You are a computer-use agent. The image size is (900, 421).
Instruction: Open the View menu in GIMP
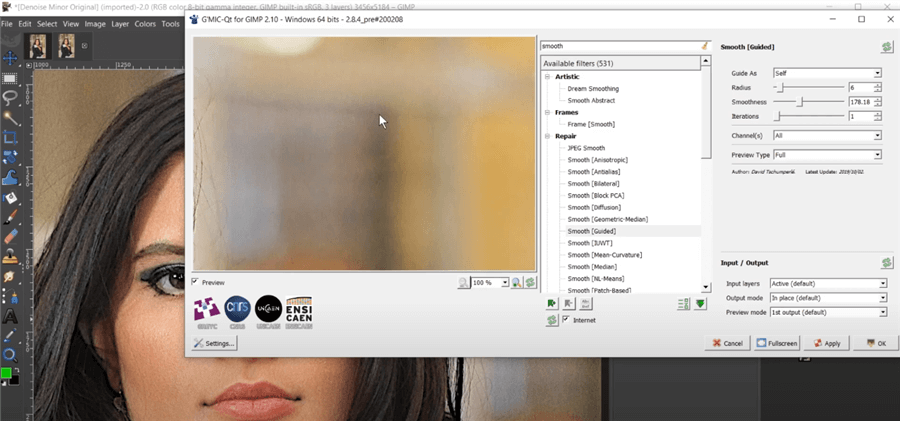pyautogui.click(x=71, y=24)
